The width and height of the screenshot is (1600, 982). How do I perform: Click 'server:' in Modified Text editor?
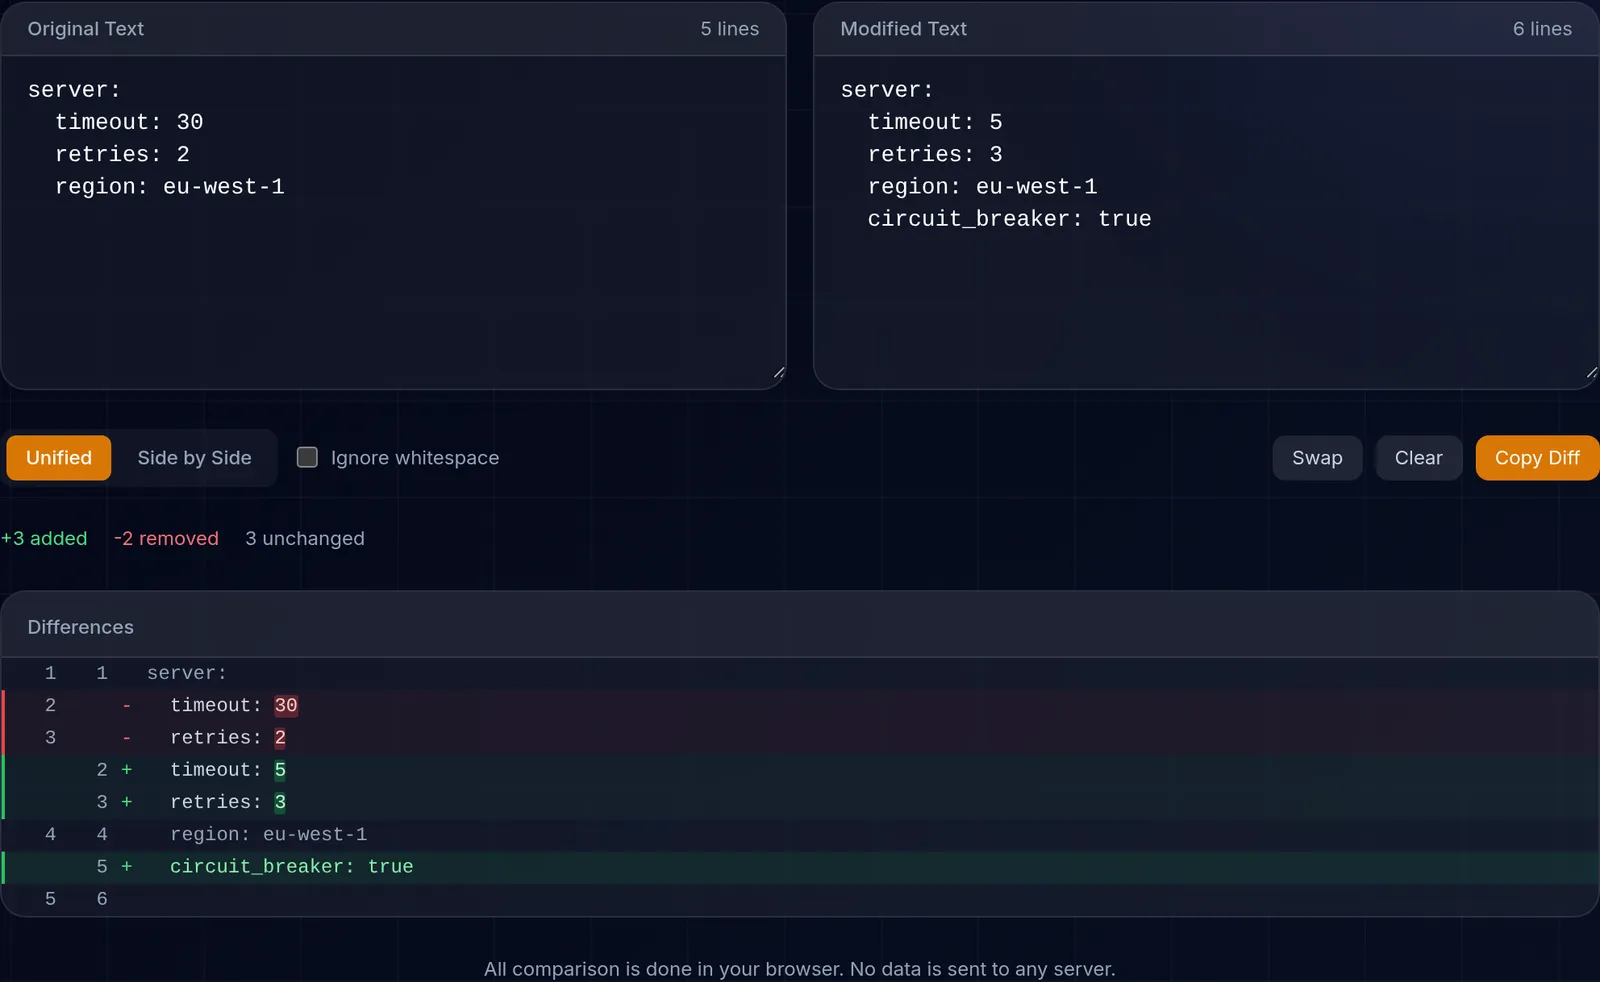pos(887,90)
